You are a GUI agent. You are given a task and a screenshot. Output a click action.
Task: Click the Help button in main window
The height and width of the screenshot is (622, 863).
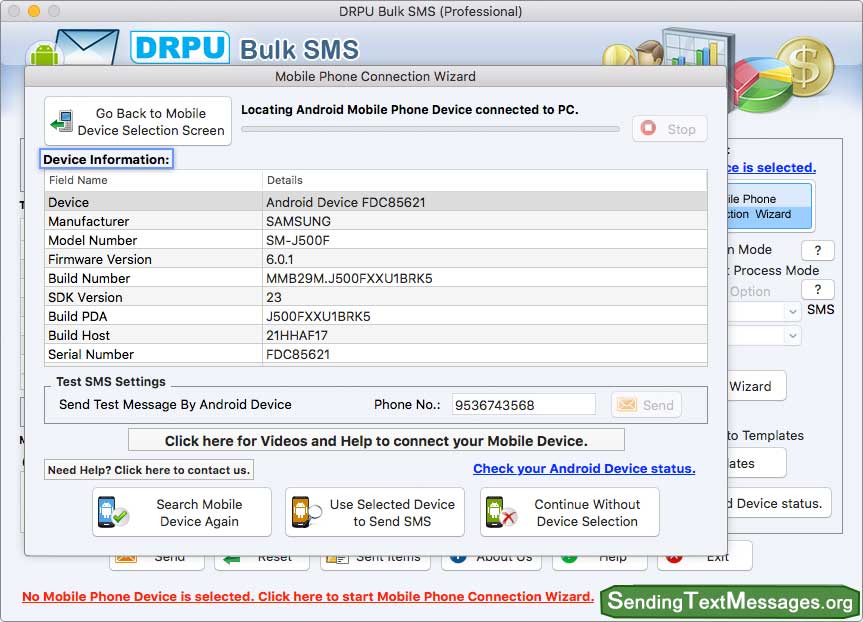coord(602,559)
